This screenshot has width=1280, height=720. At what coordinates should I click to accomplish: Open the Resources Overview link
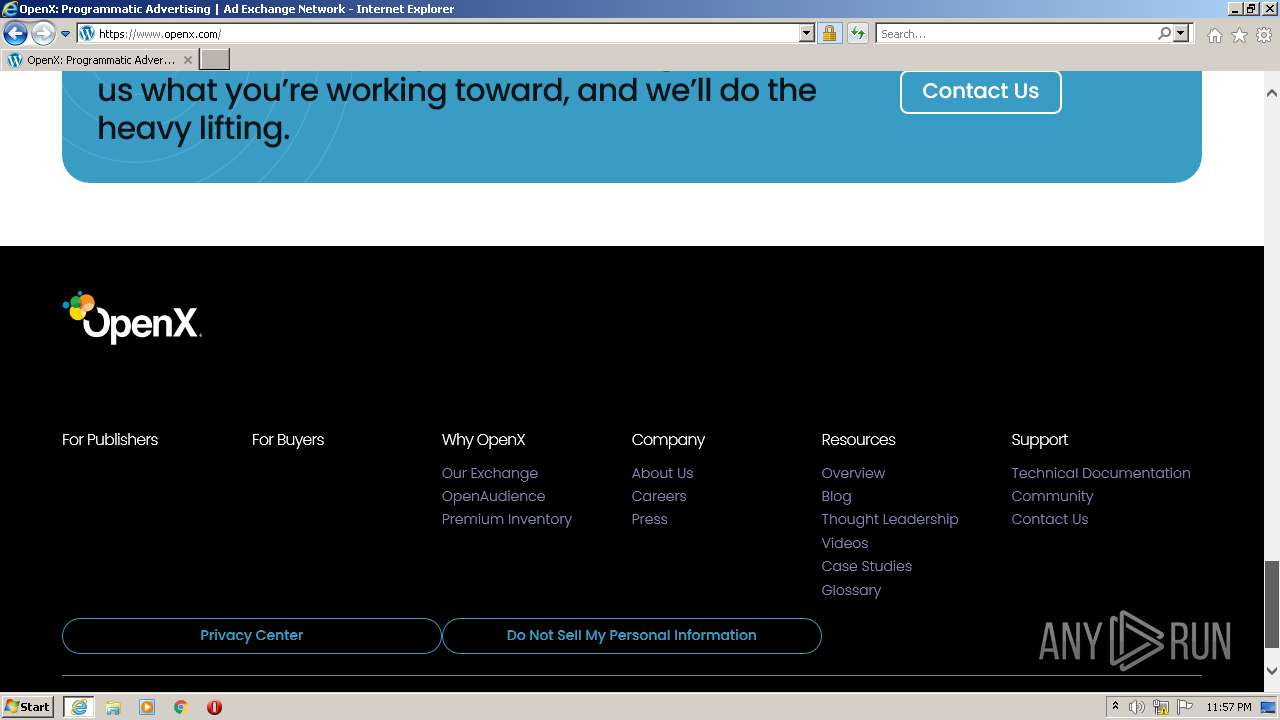853,473
